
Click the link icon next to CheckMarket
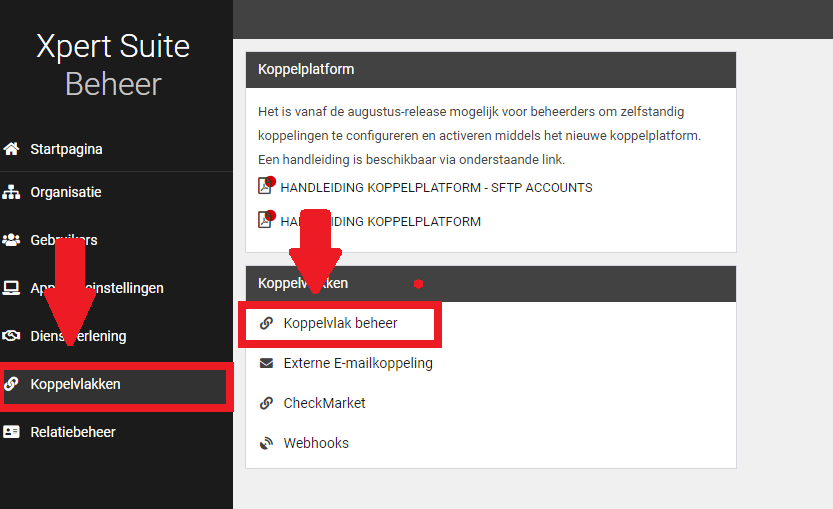[266, 403]
